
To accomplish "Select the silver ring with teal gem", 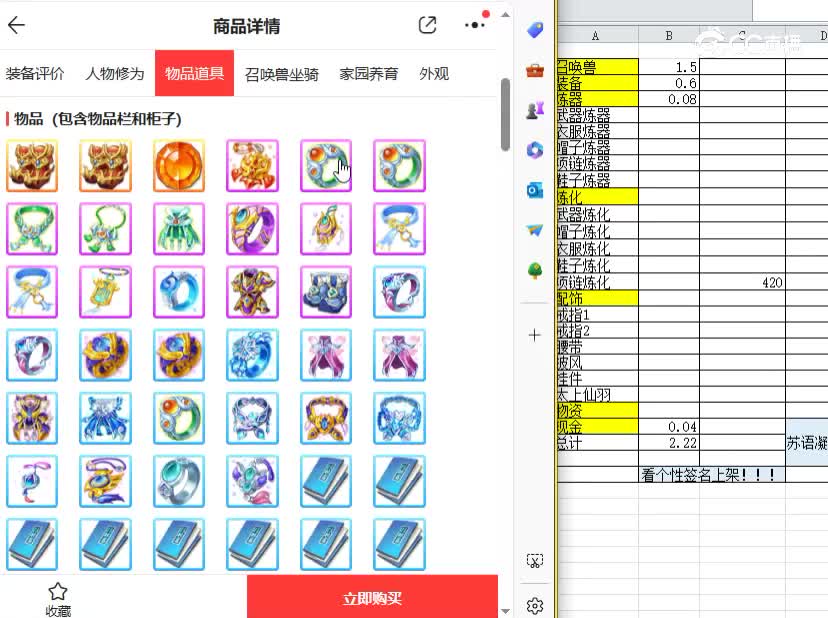I will point(179,481).
